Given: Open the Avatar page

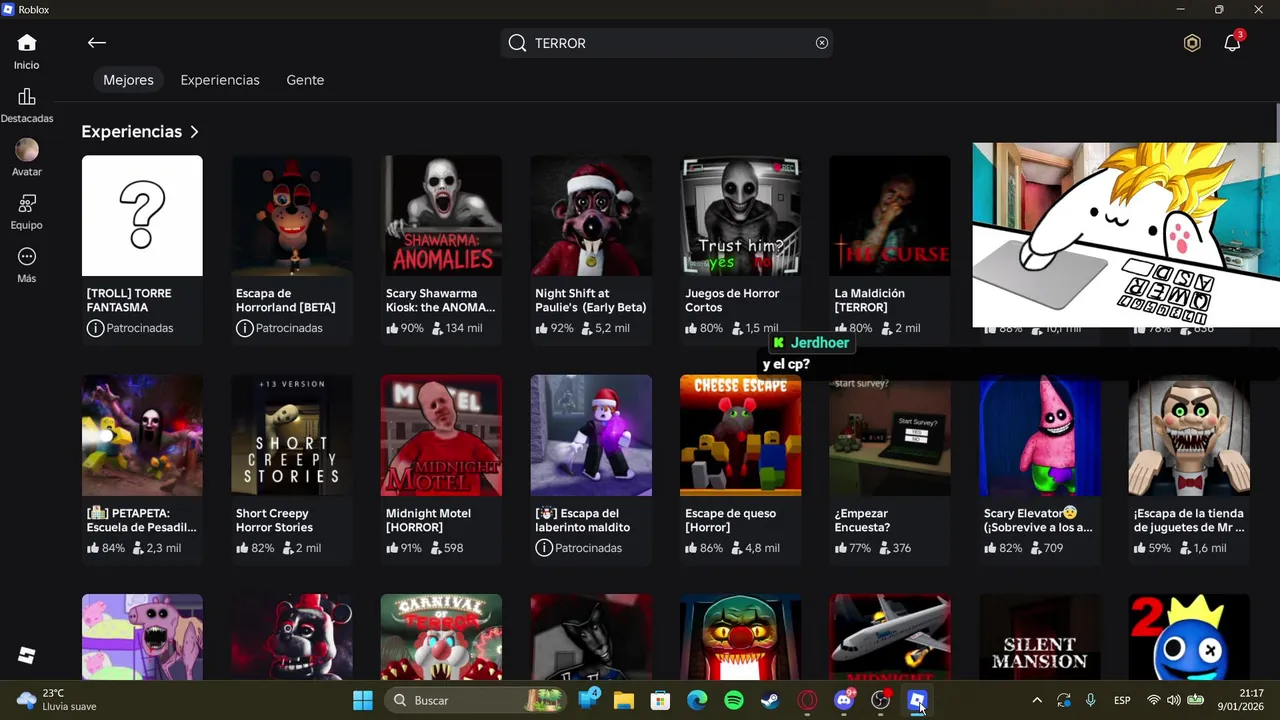Looking at the screenshot, I should click(27, 159).
